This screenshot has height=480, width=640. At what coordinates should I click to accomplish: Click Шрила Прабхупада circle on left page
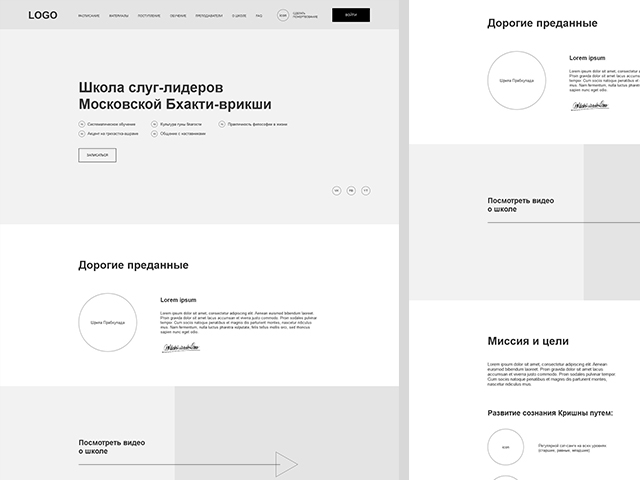108,322
